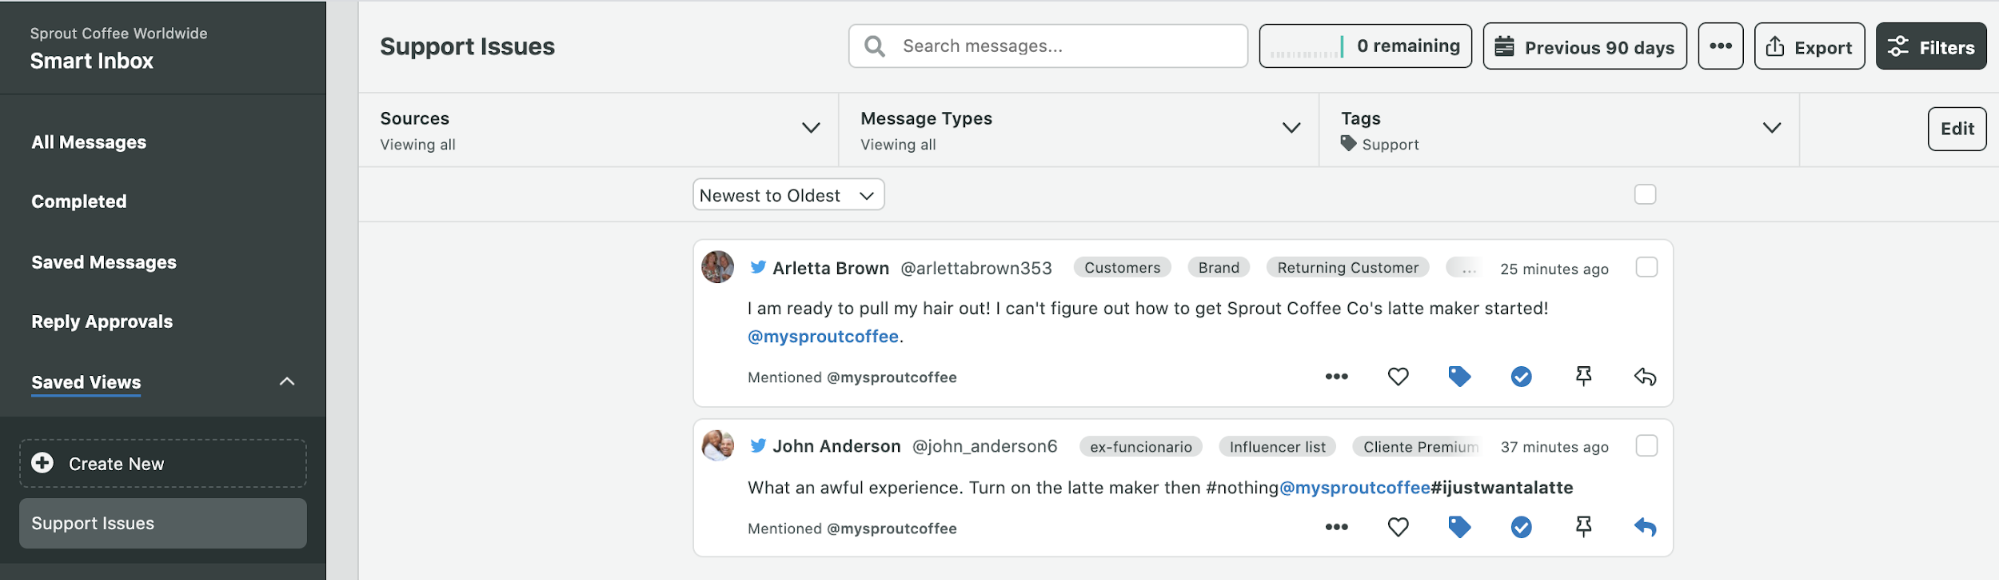This screenshot has width=1999, height=580.
Task: Click John Anderson's profile avatar
Action: (x=717, y=445)
